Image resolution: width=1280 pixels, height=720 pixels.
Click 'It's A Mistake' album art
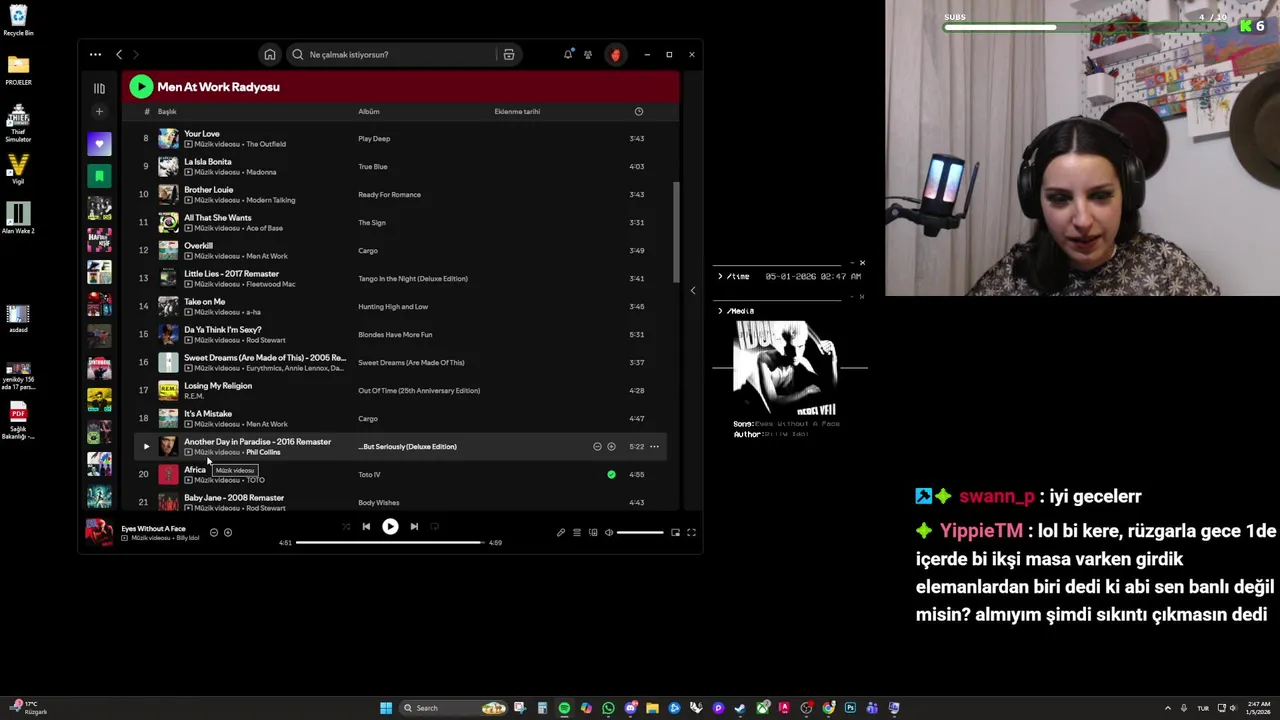point(168,418)
